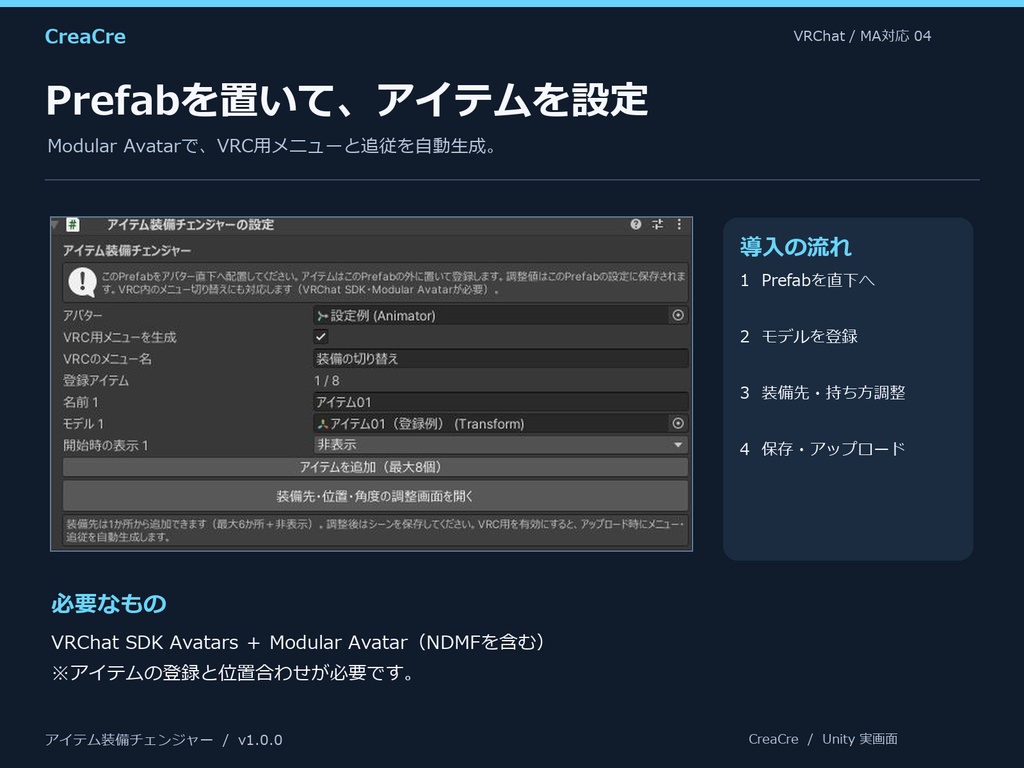The width and height of the screenshot is (1024, 768).
Task: Click the CreaCre / Unity 実画面 footer text
Action: pyautogui.click(x=823, y=739)
